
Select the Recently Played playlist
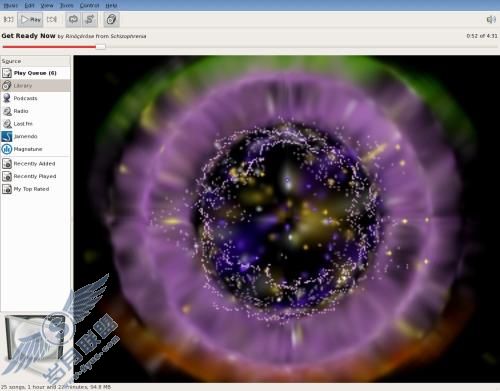tap(36, 176)
